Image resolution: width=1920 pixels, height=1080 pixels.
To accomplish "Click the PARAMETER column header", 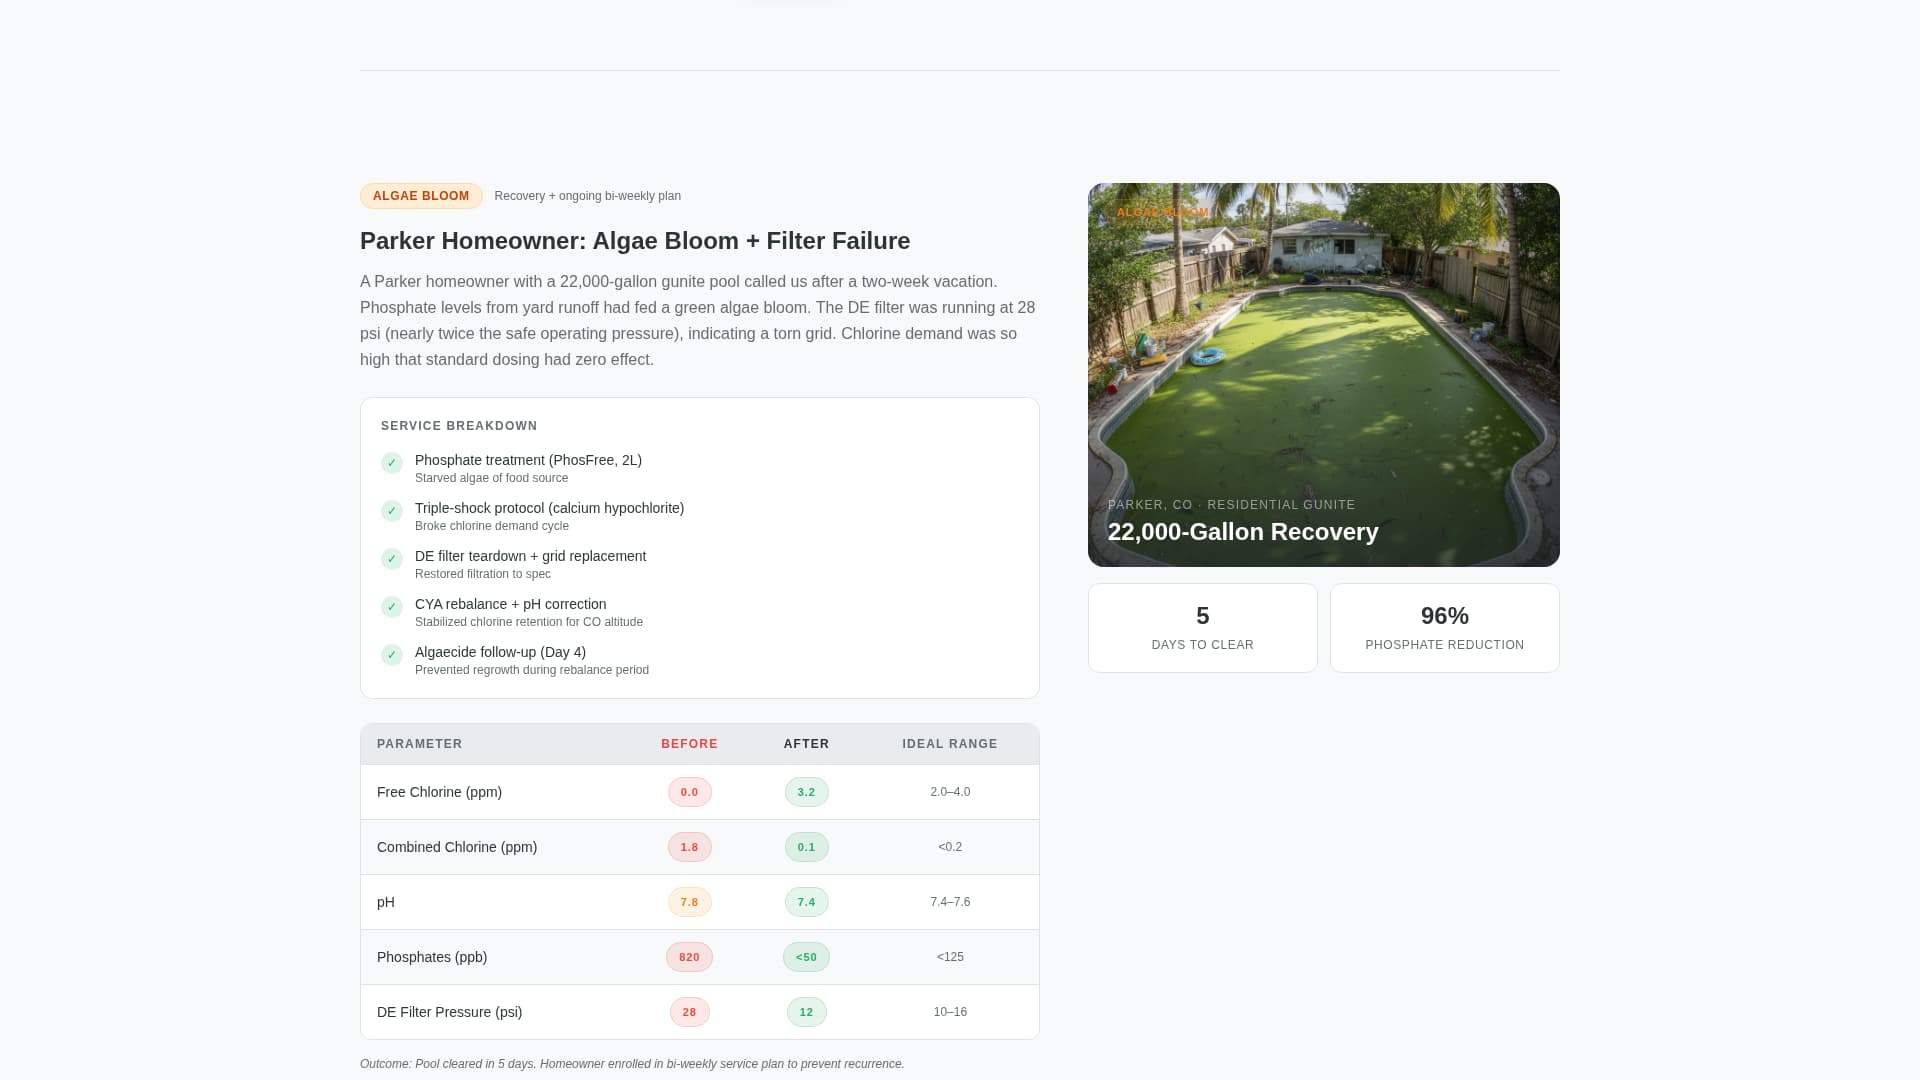I will [420, 744].
